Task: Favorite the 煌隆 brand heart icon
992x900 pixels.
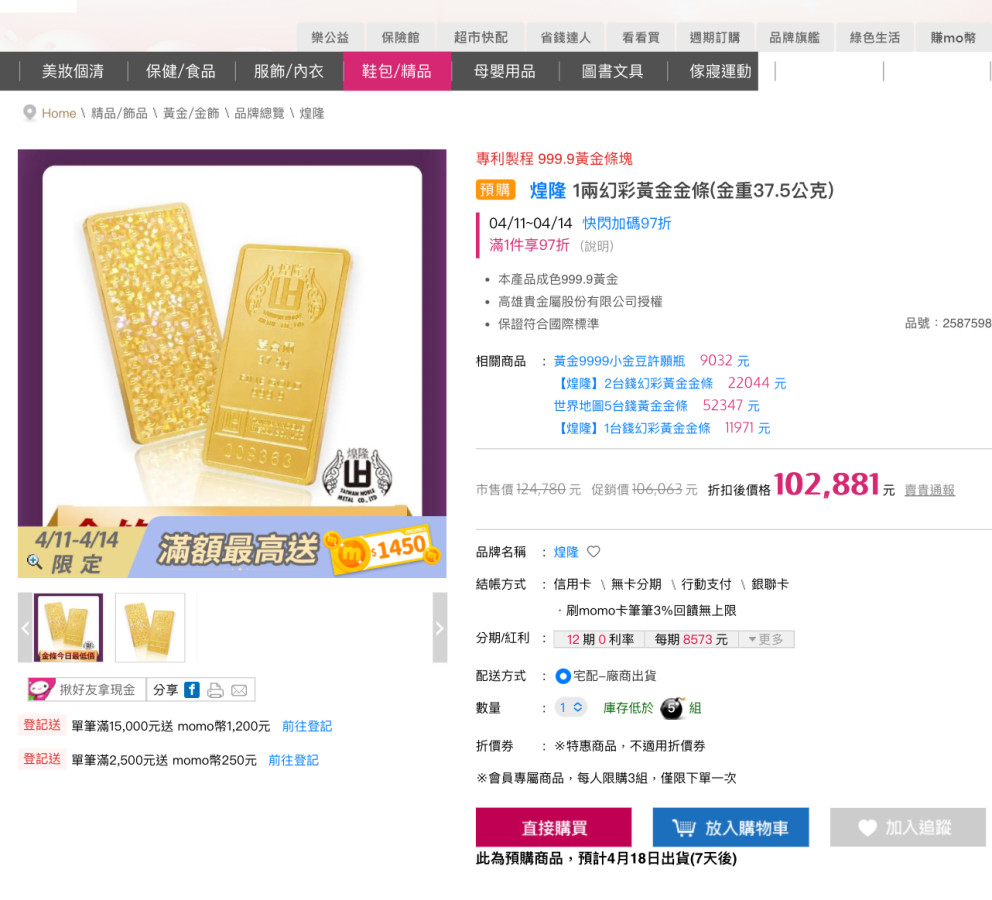Action: point(593,552)
